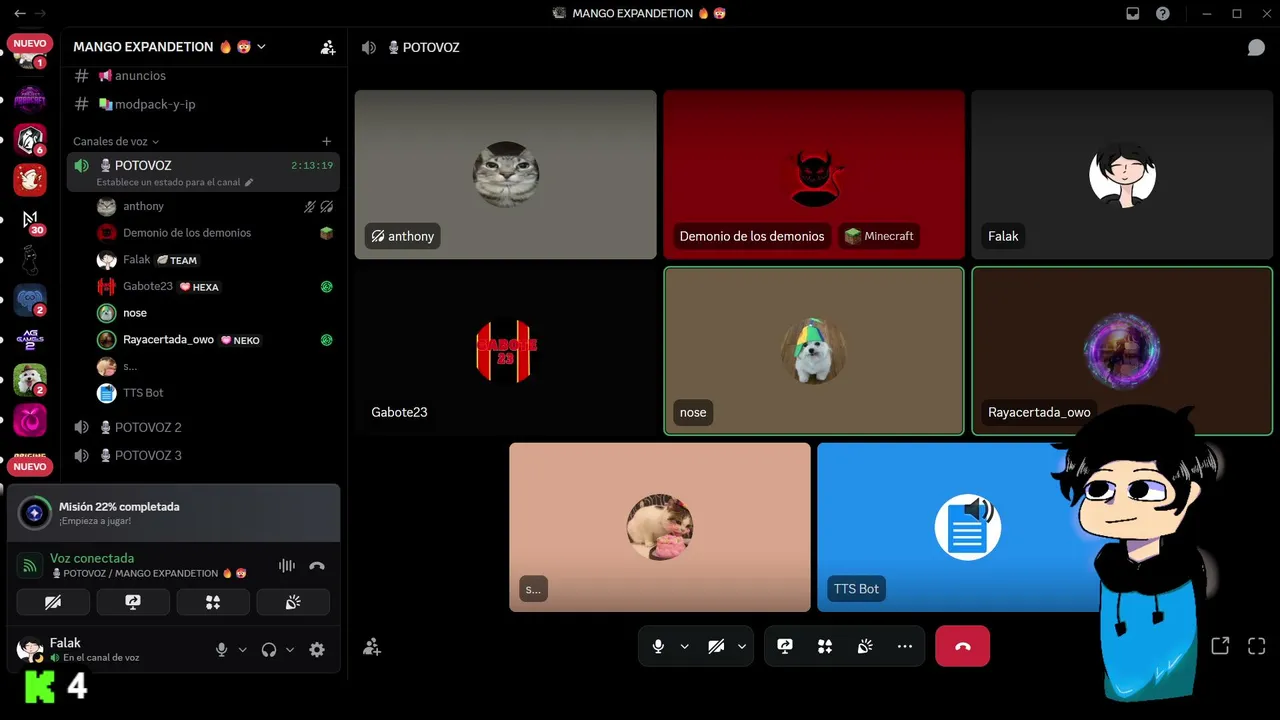Turn on camera in the call control bar

tap(716, 647)
